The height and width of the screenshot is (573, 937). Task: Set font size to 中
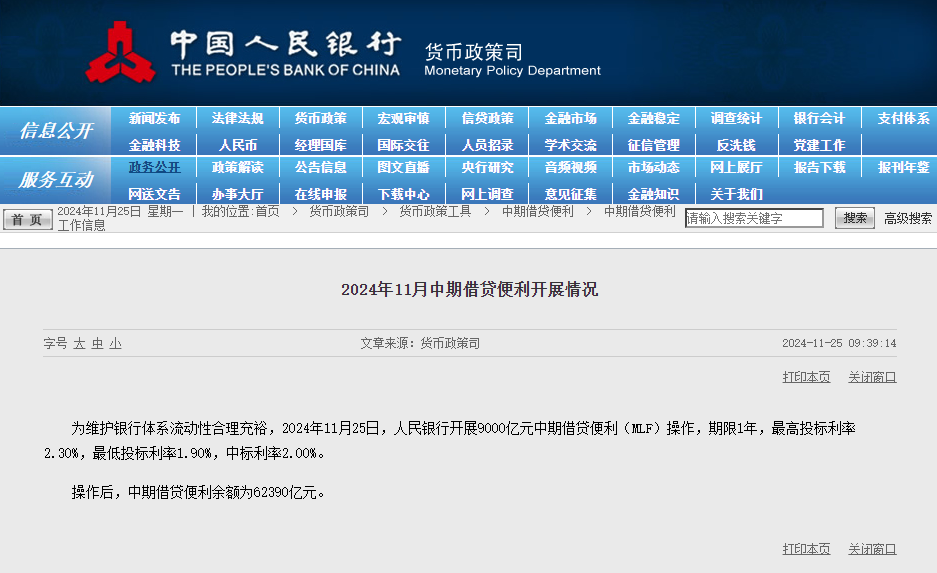click(x=97, y=344)
